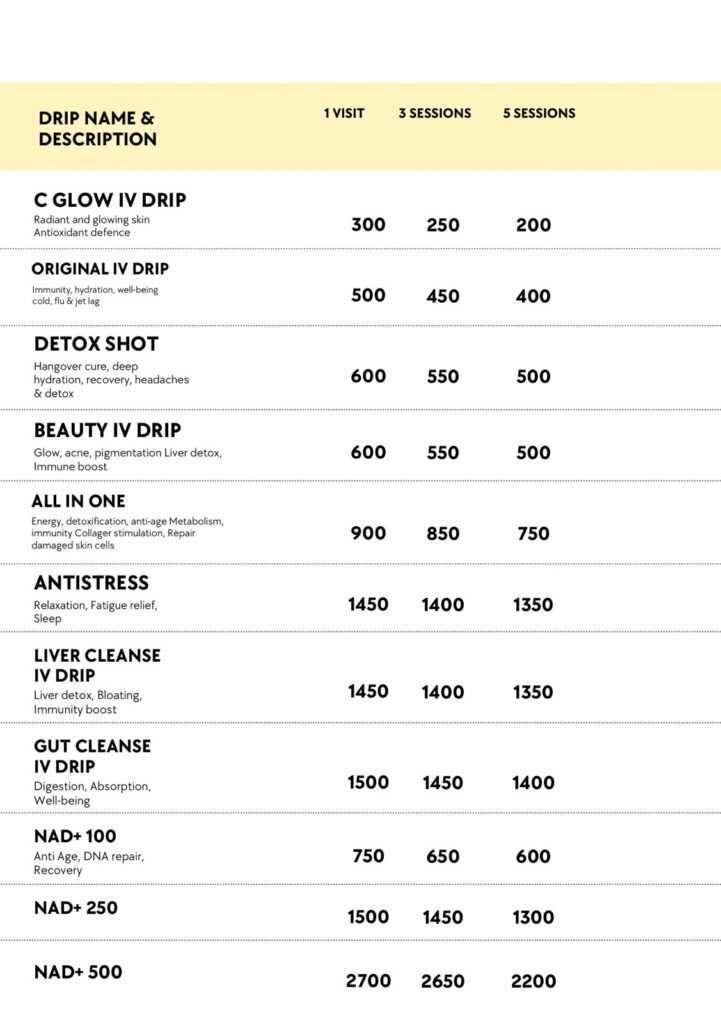Click NAD+ 500's 1 visit price 2700
This screenshot has height=1024, width=721.
pos(368,982)
